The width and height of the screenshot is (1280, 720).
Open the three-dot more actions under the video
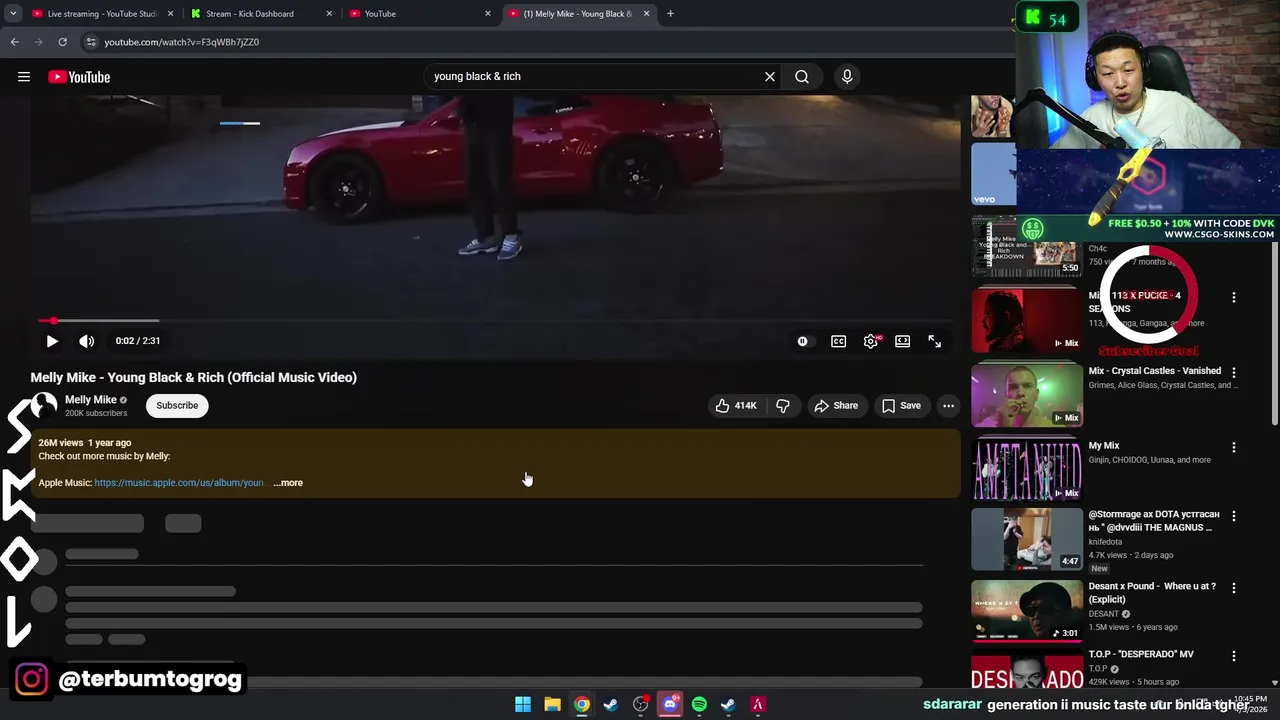[948, 405]
